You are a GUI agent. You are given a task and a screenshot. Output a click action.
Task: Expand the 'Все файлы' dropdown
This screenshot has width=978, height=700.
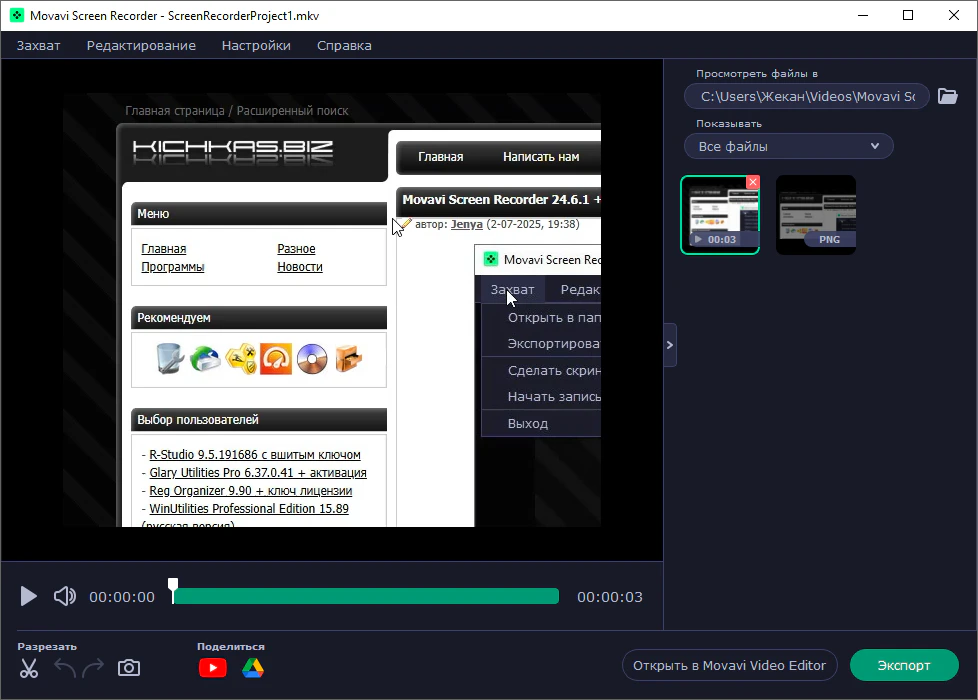pyautogui.click(x=788, y=146)
